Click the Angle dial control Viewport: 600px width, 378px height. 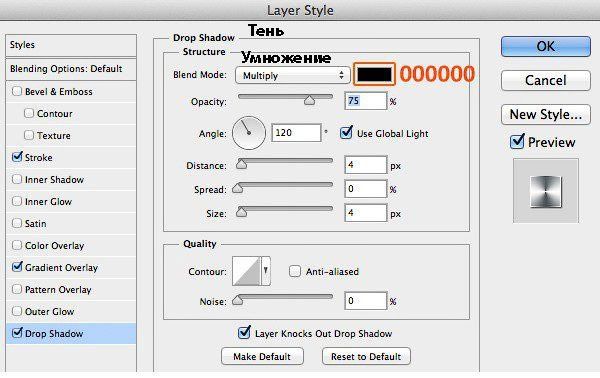coord(249,133)
